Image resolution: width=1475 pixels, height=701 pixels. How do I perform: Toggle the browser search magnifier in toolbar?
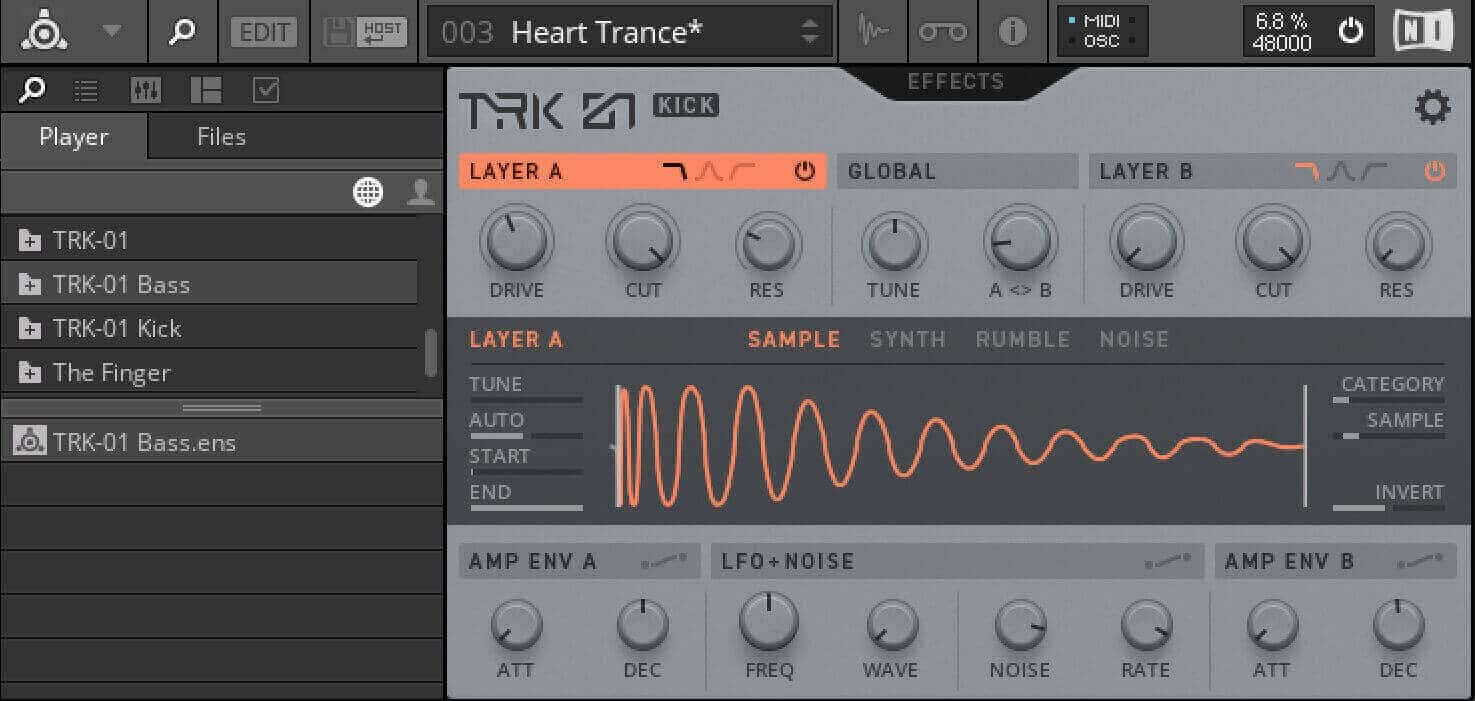181,31
